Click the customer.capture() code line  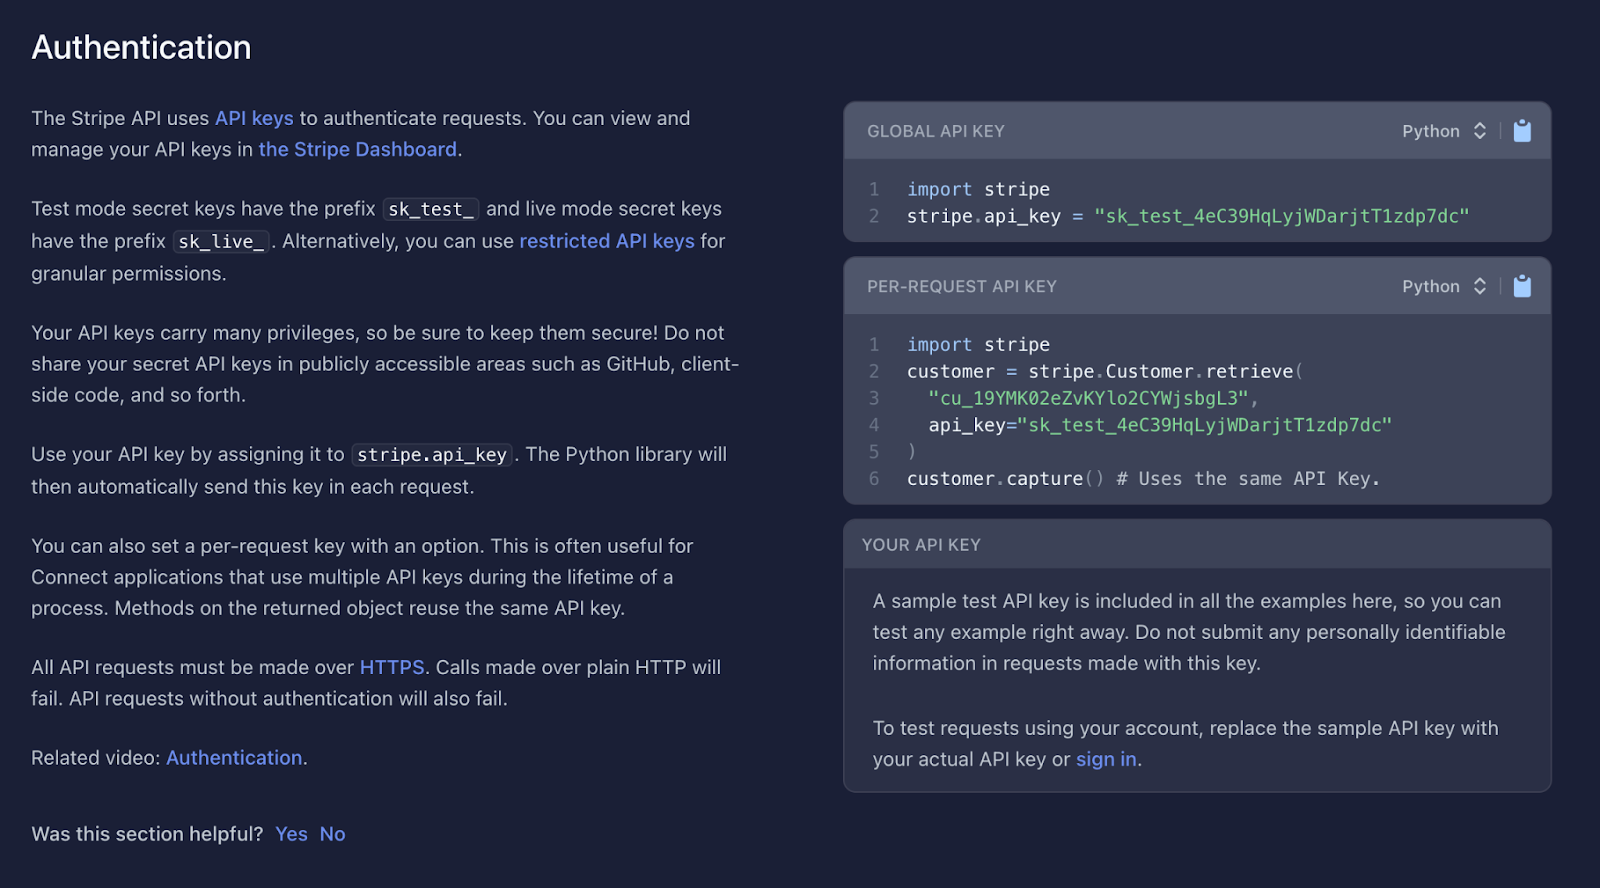tap(1143, 479)
